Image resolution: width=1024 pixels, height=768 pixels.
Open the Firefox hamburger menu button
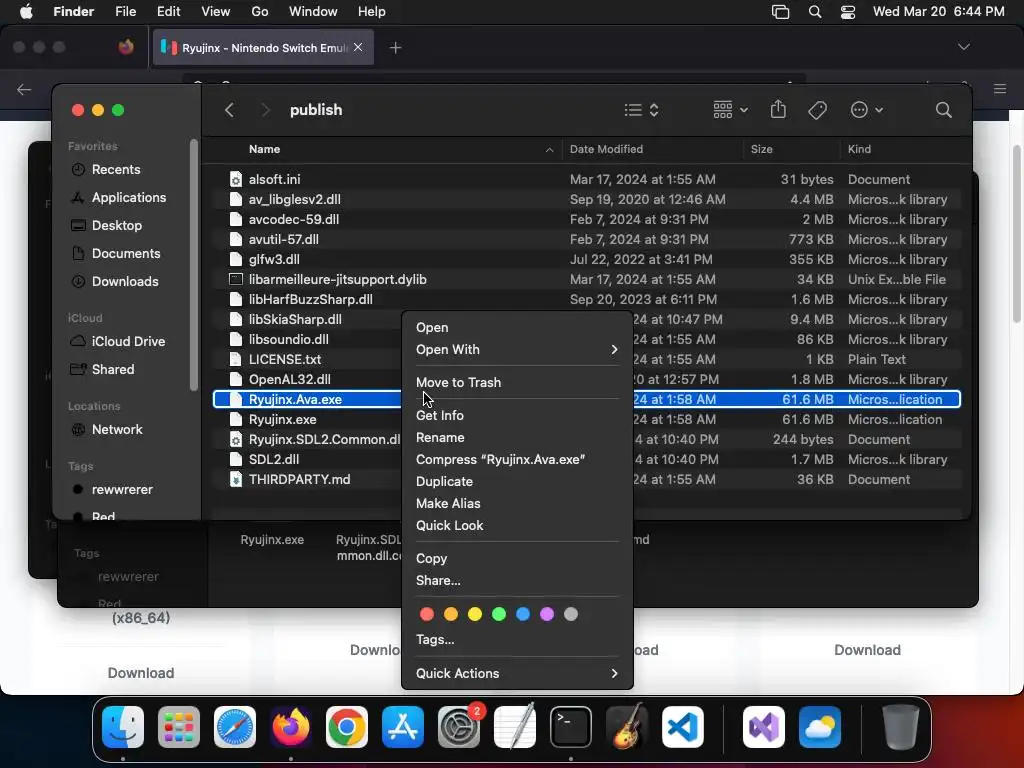tap(999, 89)
